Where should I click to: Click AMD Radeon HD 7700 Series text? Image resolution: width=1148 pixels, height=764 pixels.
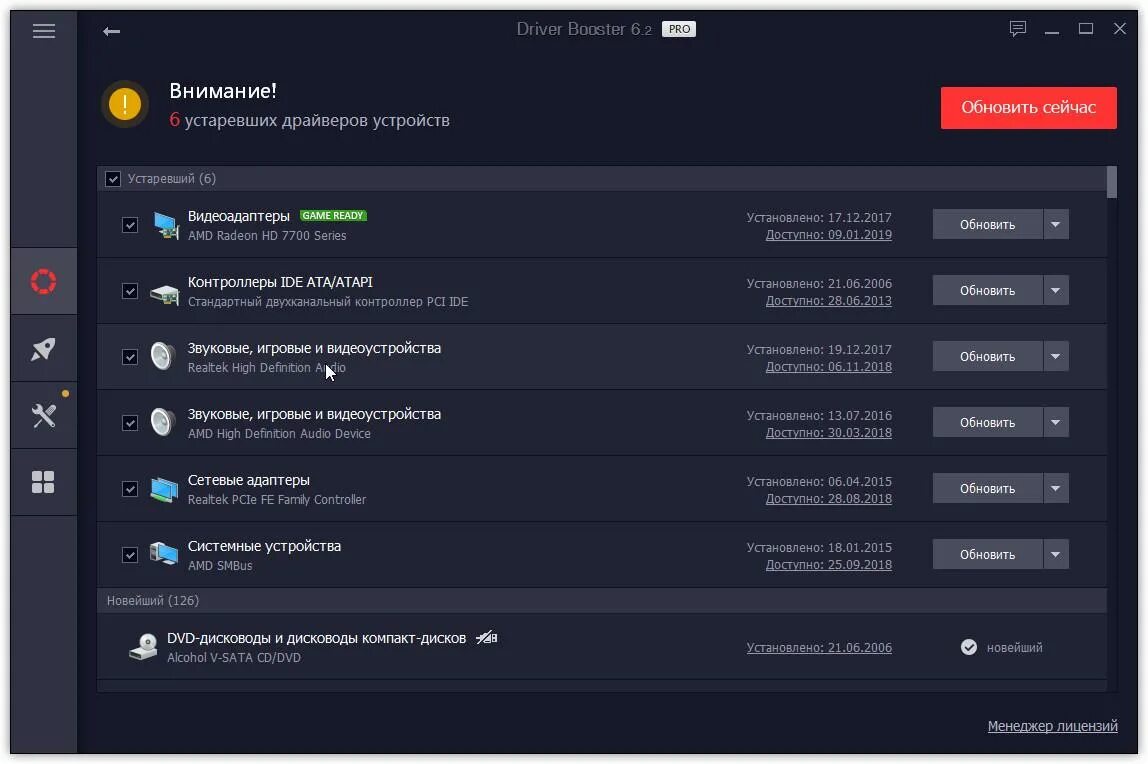click(x=267, y=236)
